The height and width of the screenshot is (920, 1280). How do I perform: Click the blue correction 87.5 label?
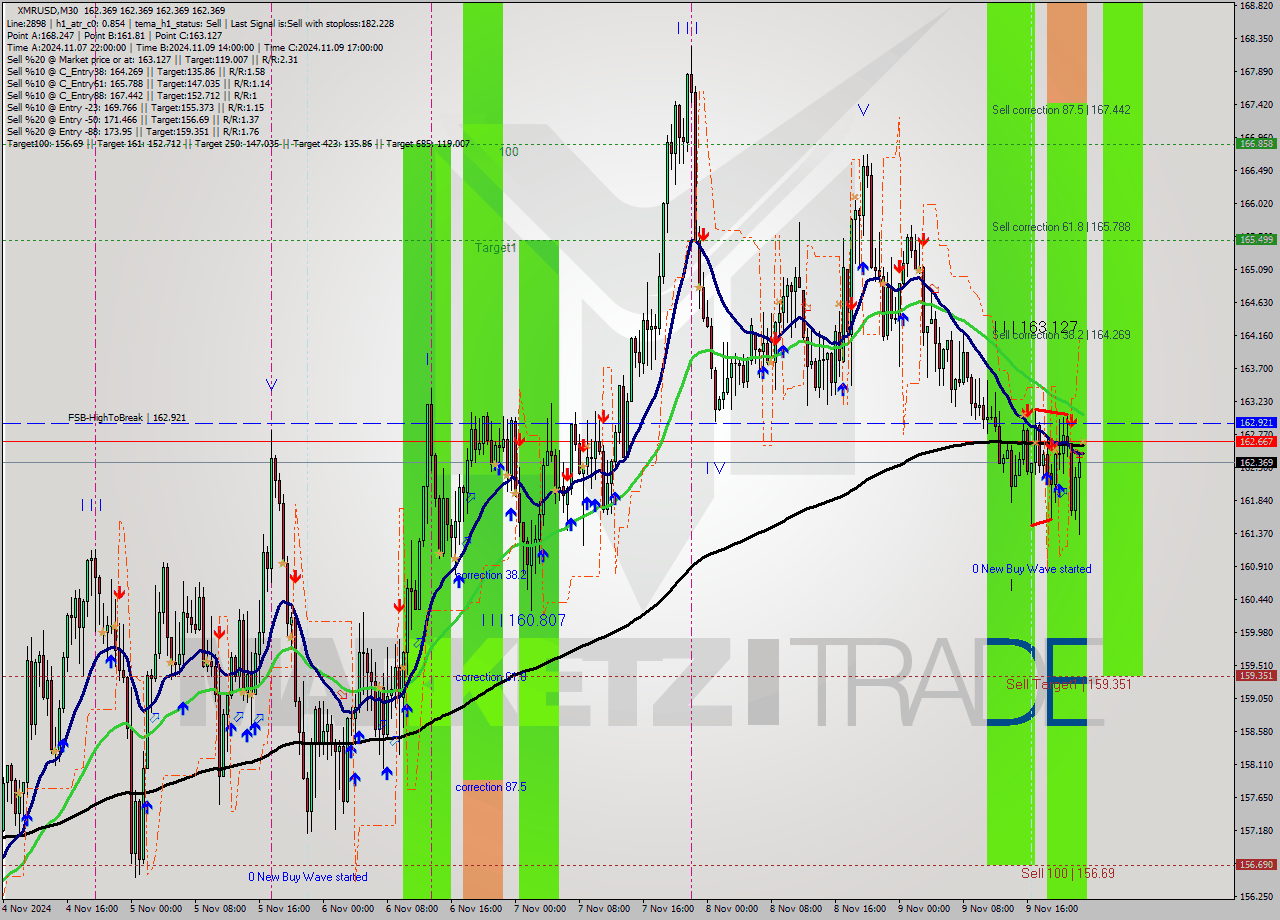pyautogui.click(x=491, y=787)
